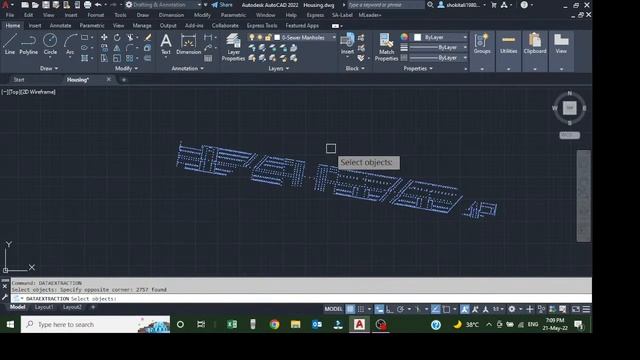Click the Scale tool icon

[x=117, y=58]
